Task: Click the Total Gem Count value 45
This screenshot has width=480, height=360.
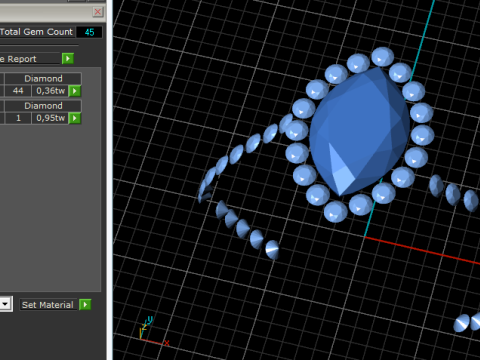Action: [x=89, y=32]
